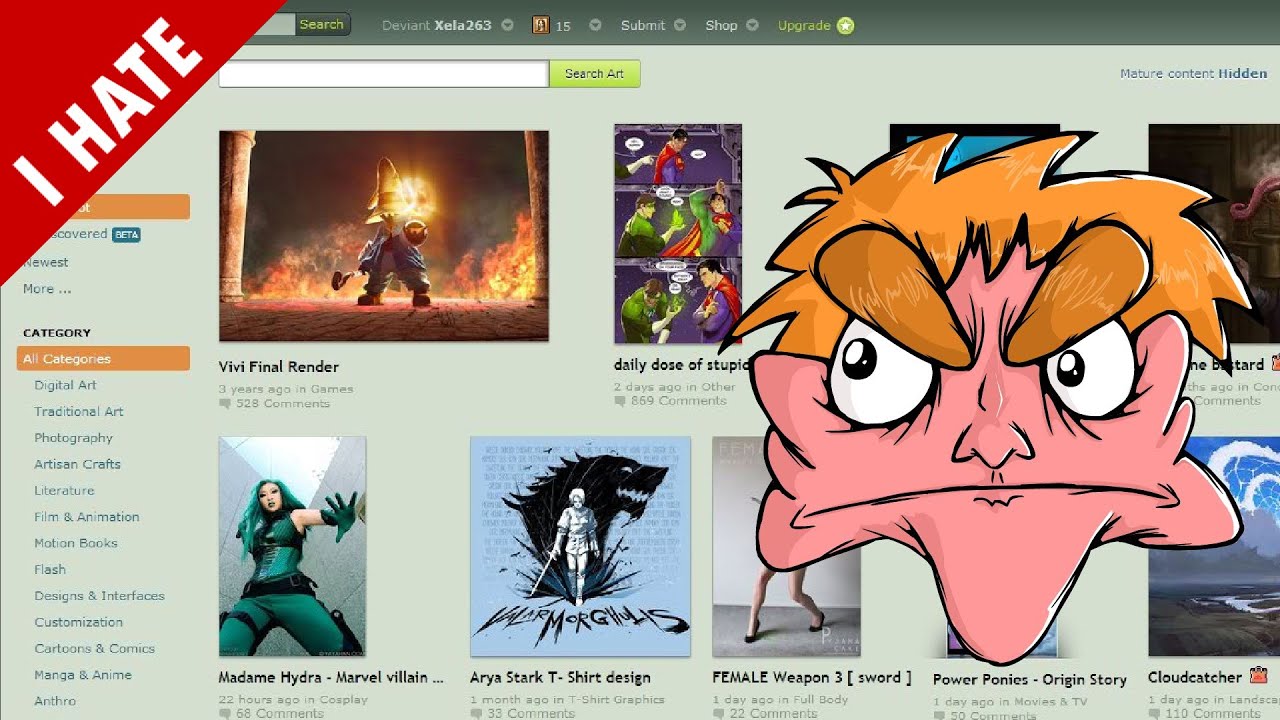Click the BETA badge next to Undiscovered
Viewport: 1280px width, 720px height.
click(x=126, y=235)
